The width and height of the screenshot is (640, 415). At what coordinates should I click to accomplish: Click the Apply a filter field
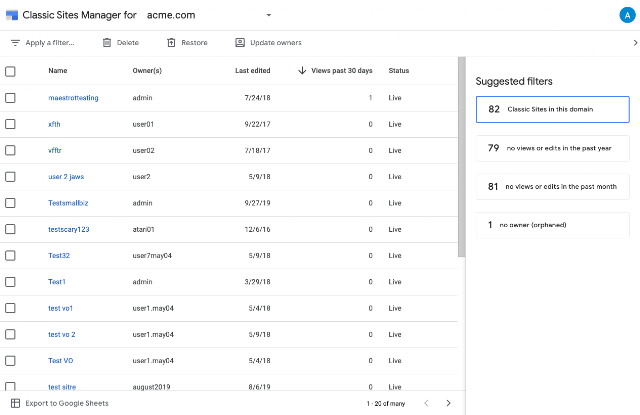click(x=50, y=43)
